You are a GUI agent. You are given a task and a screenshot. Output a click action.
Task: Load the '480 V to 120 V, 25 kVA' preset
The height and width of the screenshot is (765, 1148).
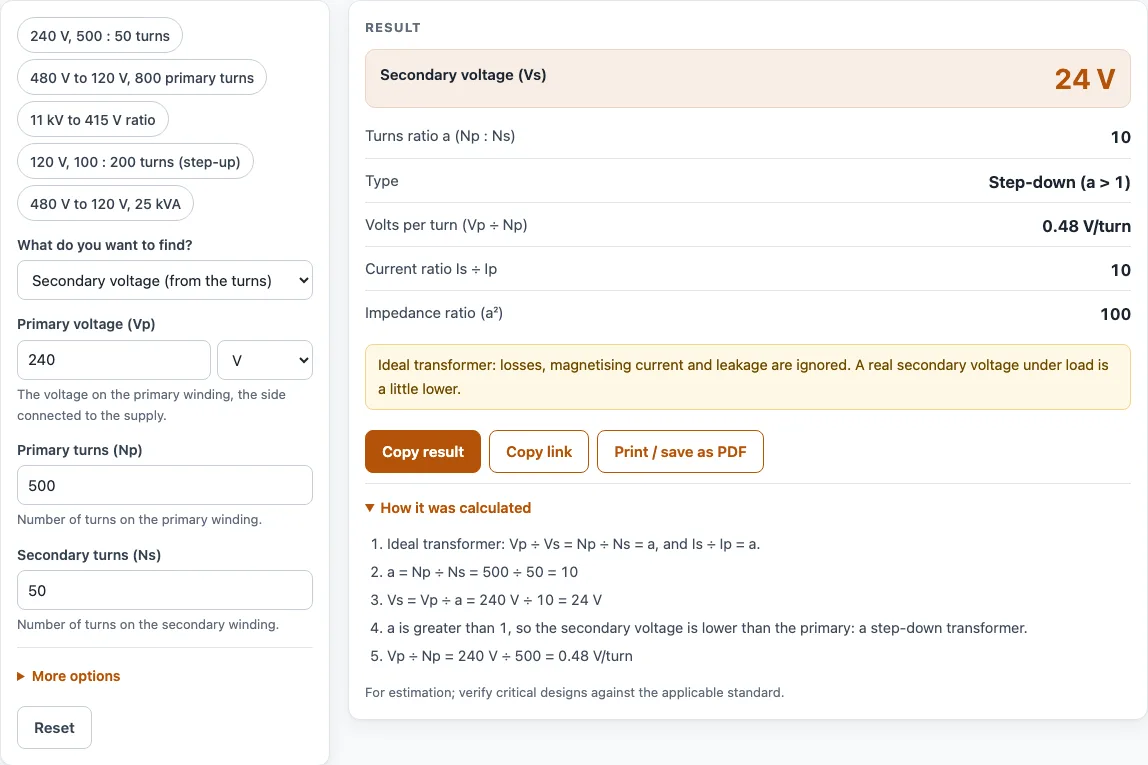105,204
